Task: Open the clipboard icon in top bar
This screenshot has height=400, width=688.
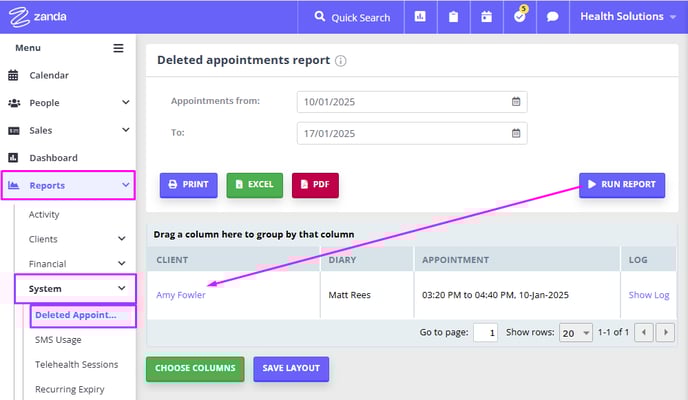Action: (x=453, y=17)
